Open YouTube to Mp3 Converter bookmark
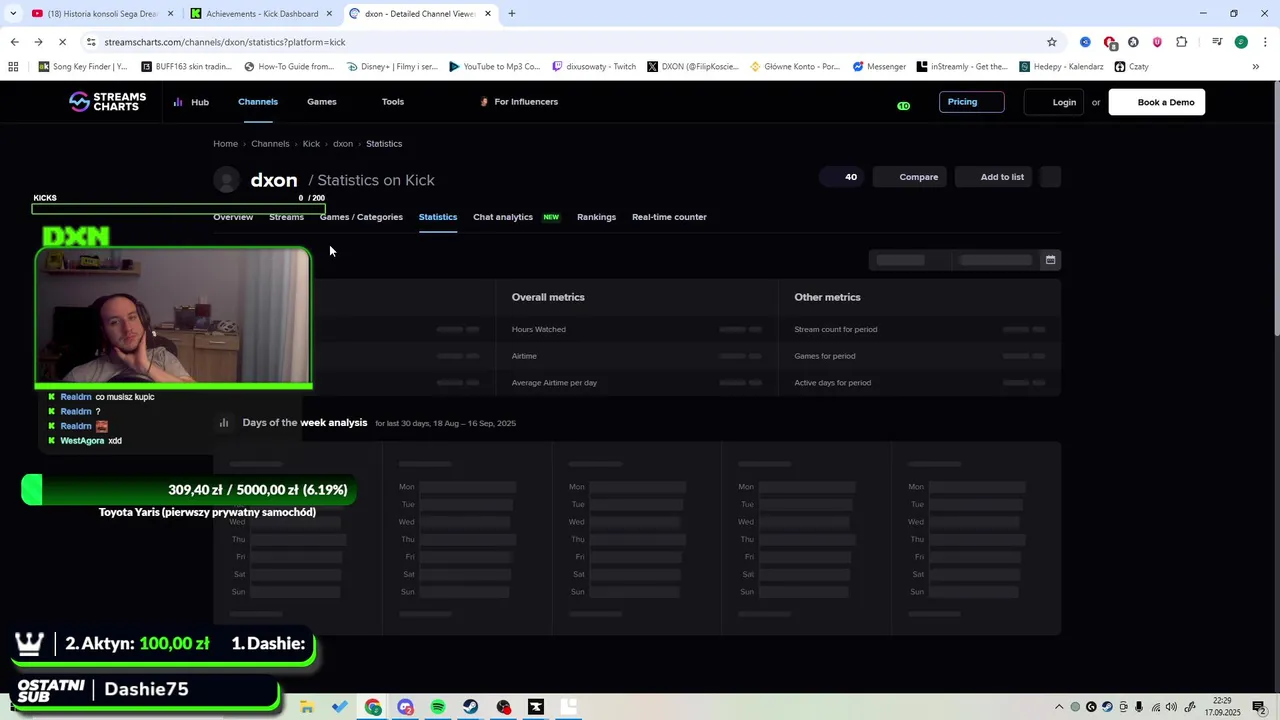The image size is (1280, 720). click(x=494, y=67)
